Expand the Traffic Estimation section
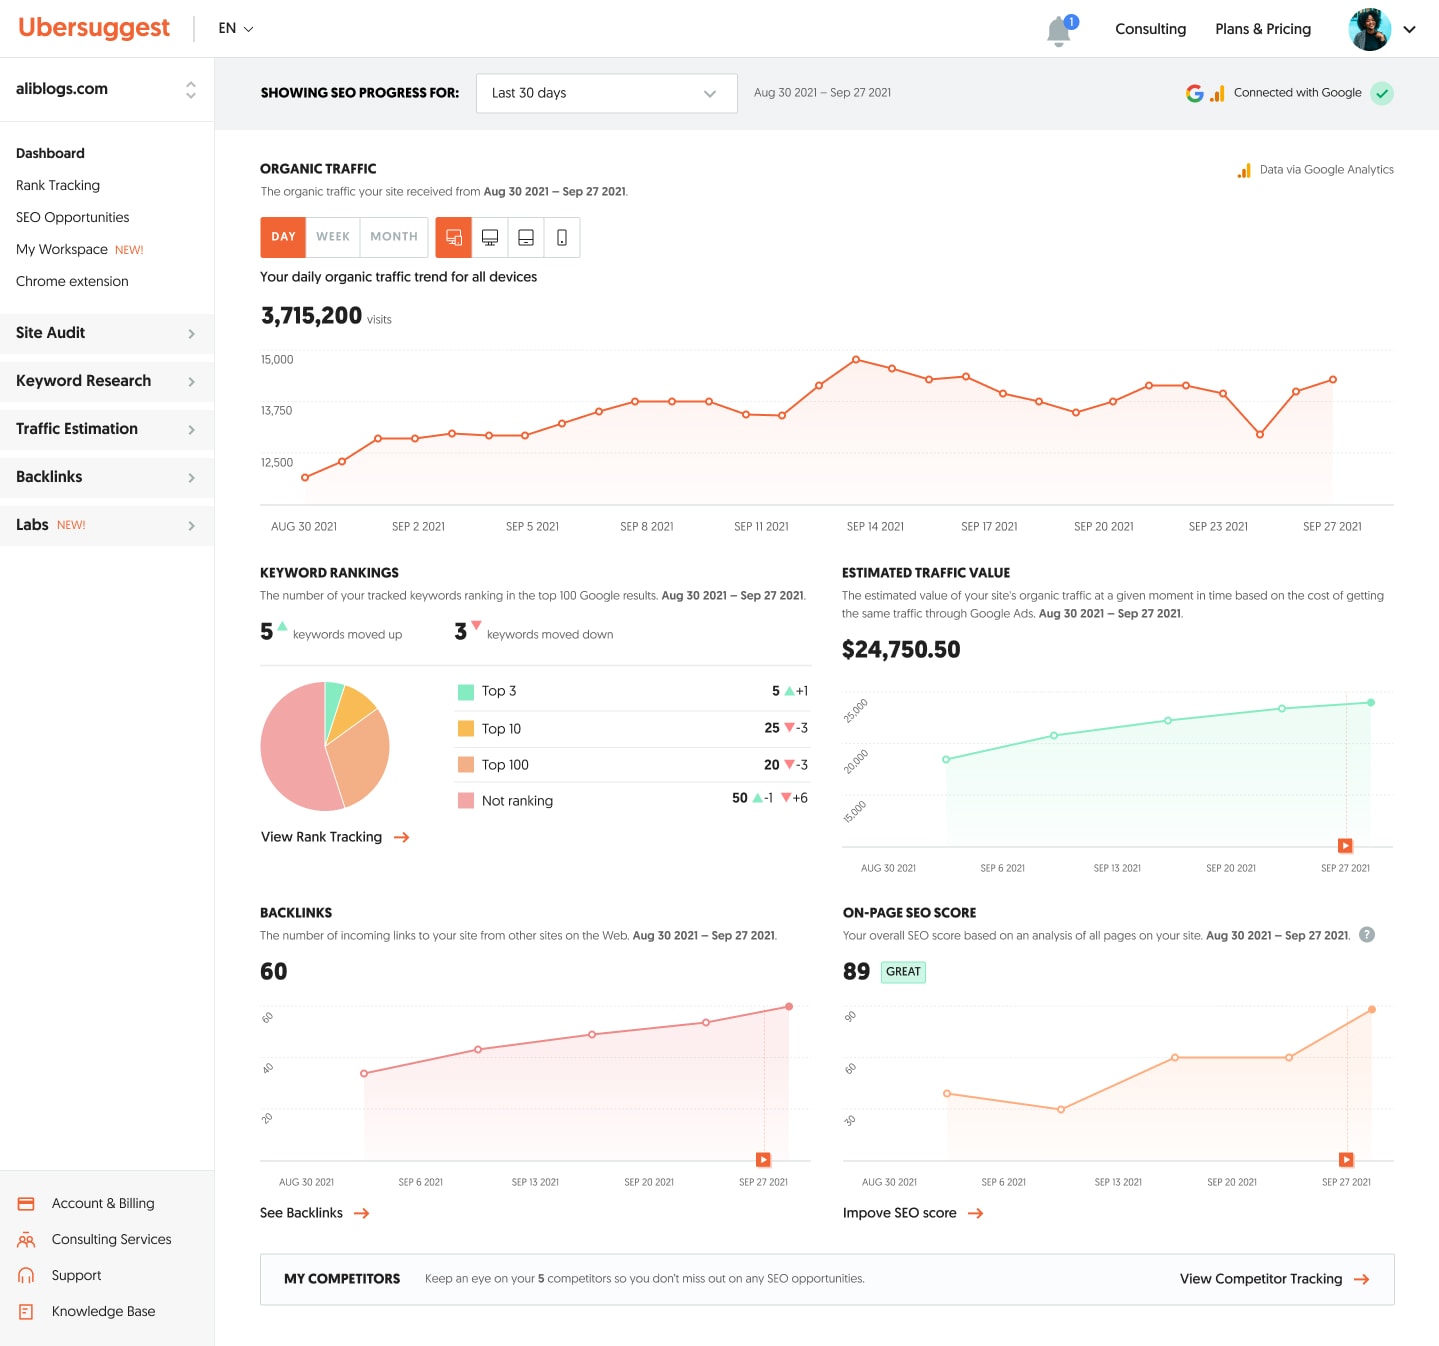The height and width of the screenshot is (1346, 1439). [107, 430]
